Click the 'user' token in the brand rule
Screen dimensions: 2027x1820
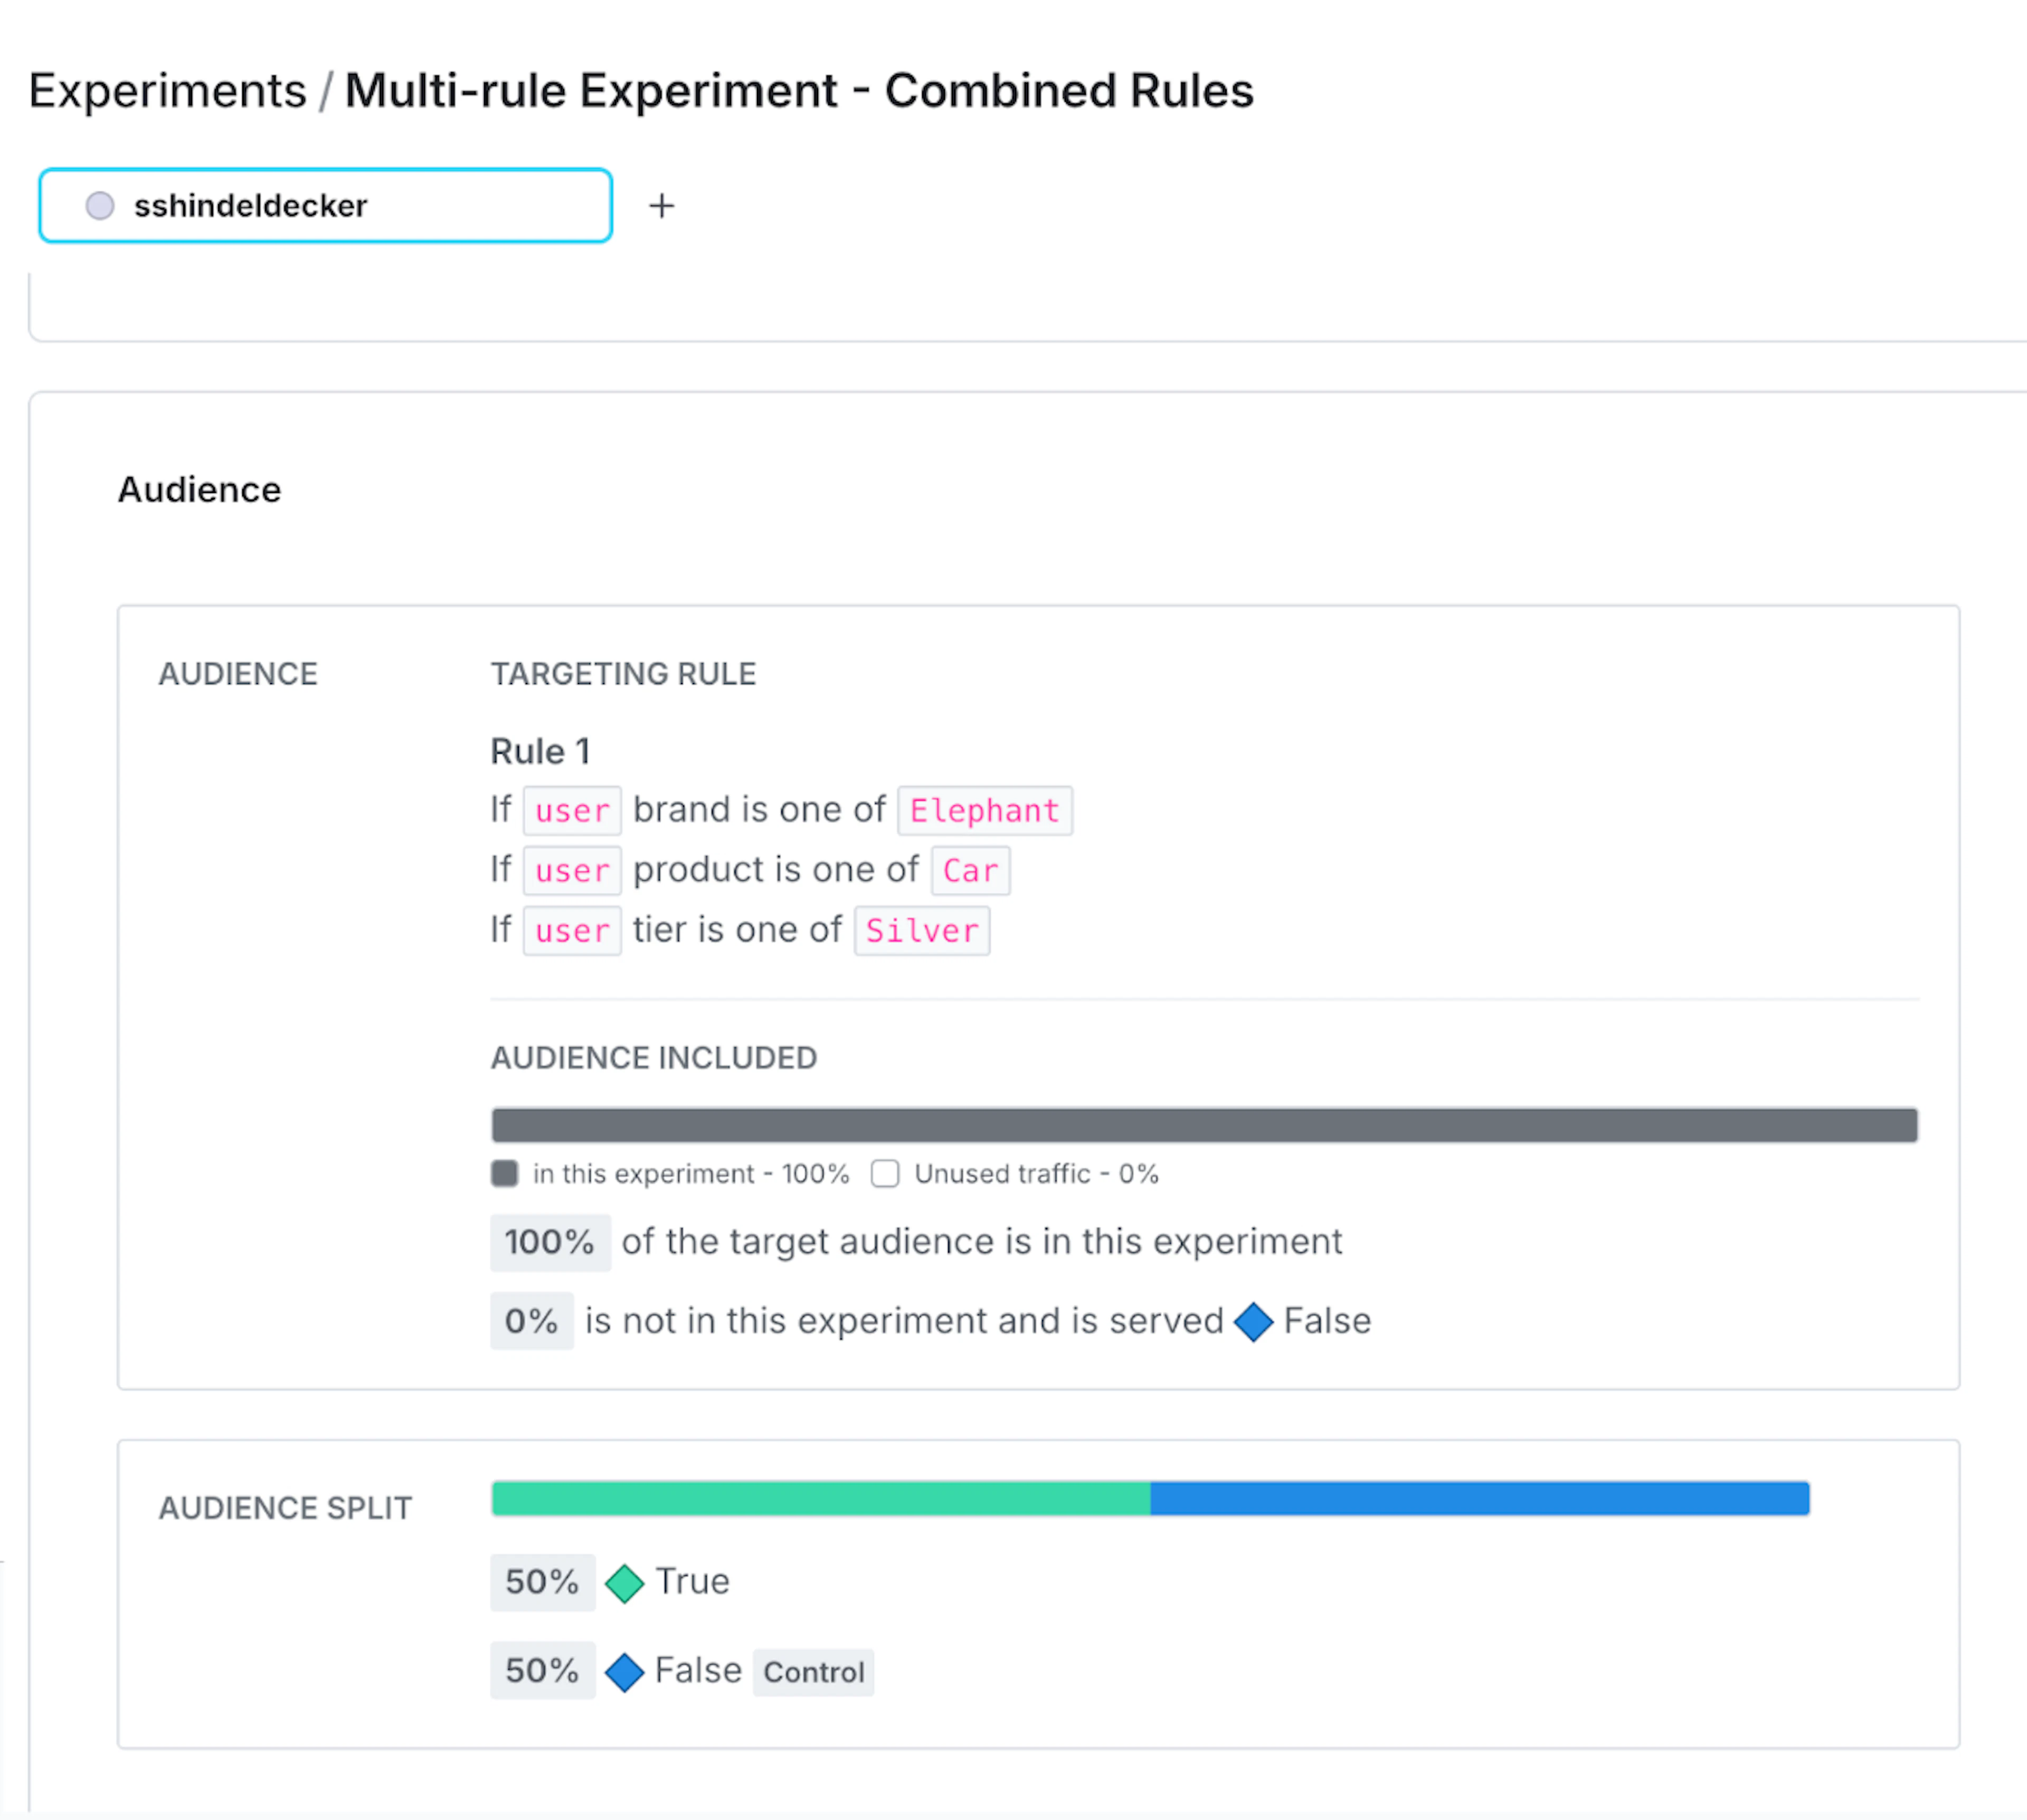click(571, 810)
